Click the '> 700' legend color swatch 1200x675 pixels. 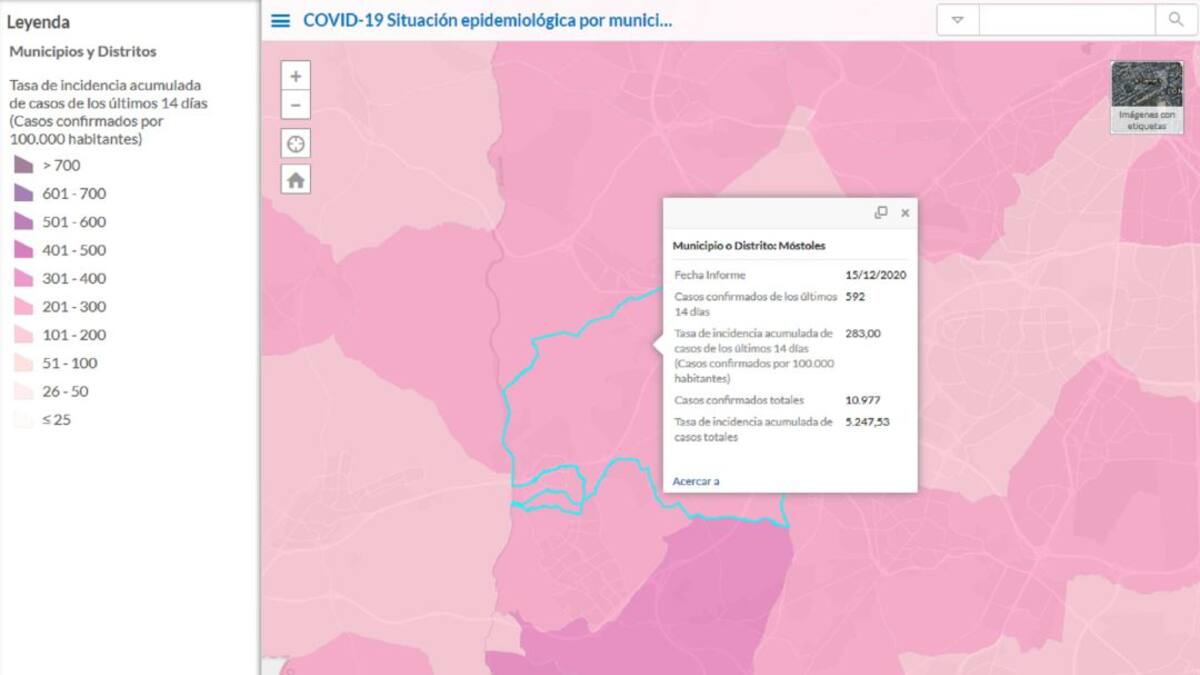point(23,165)
